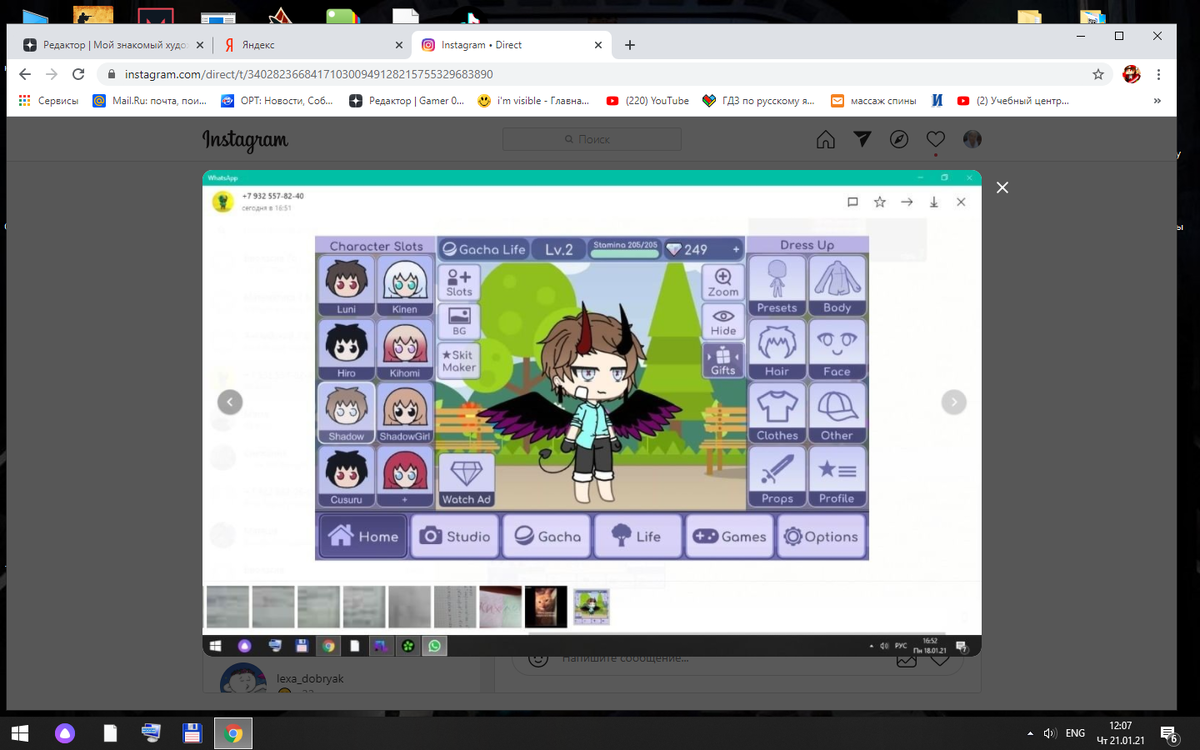Open Gifts in Gacha Life

point(723,360)
